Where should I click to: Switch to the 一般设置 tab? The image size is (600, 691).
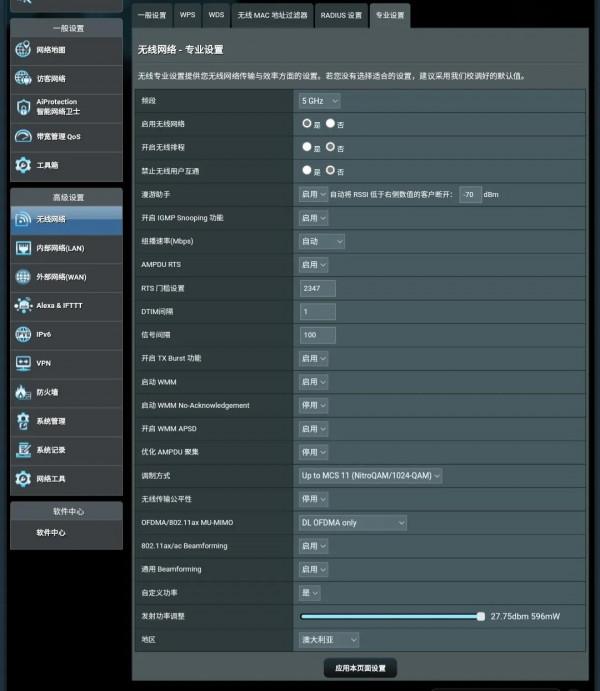tap(152, 15)
